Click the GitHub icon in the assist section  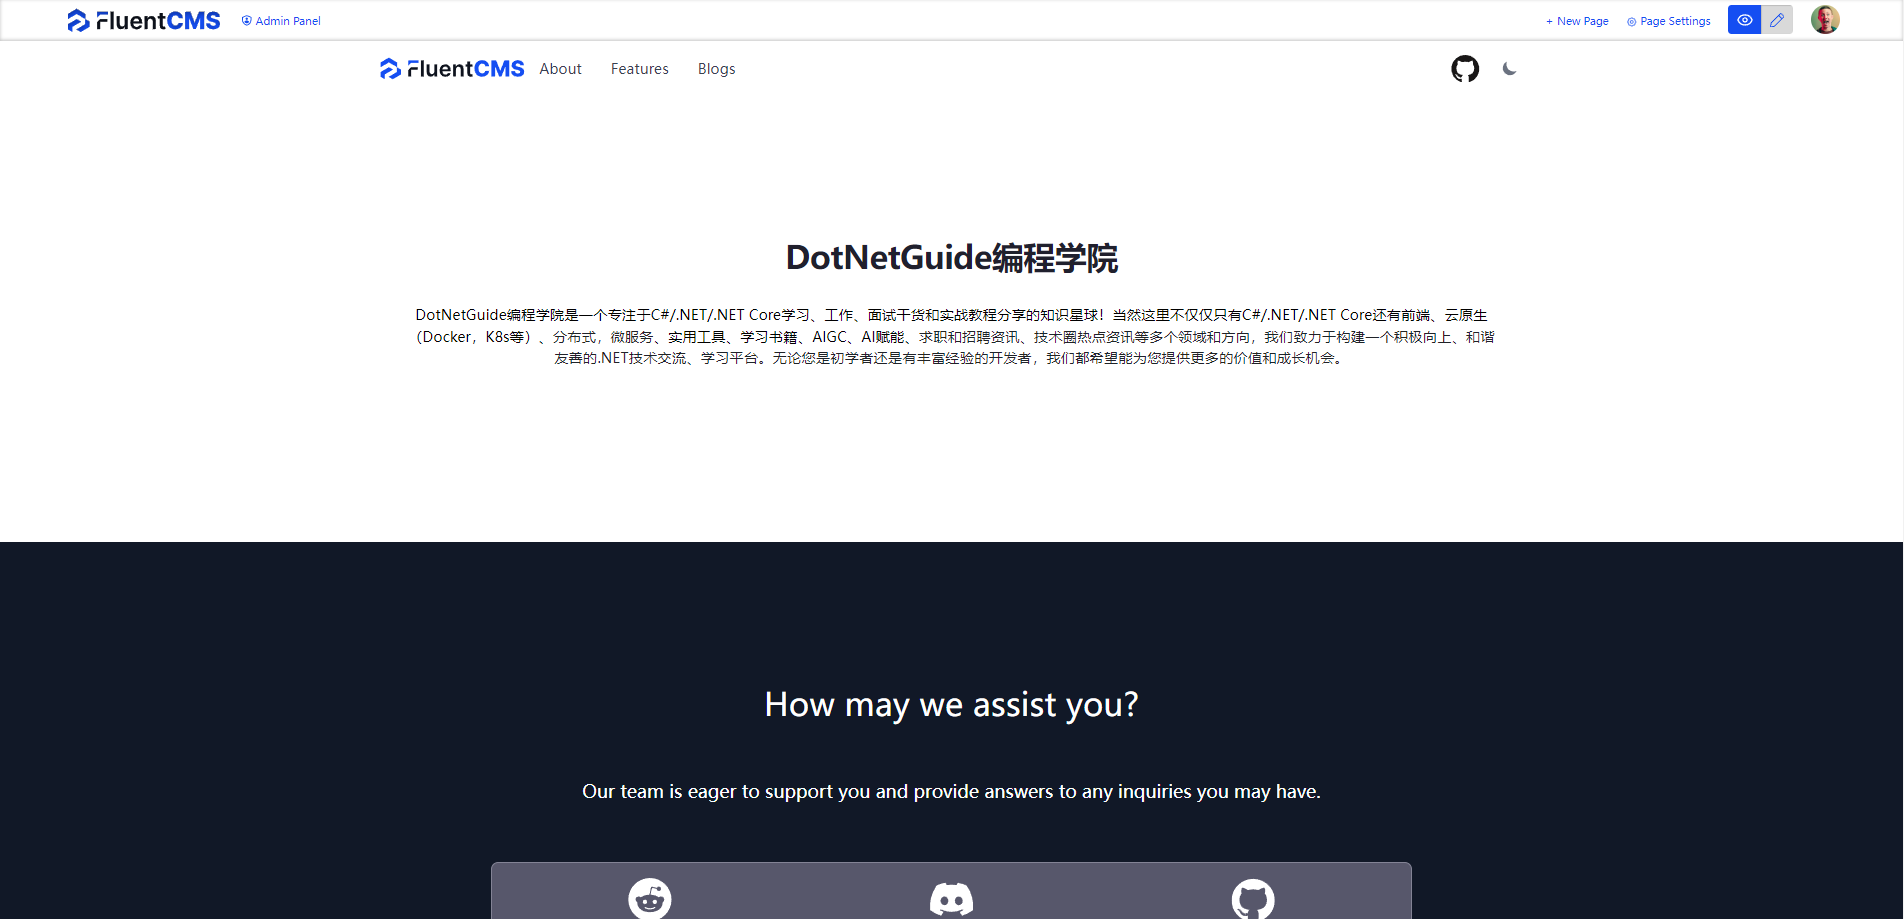pyautogui.click(x=1253, y=898)
